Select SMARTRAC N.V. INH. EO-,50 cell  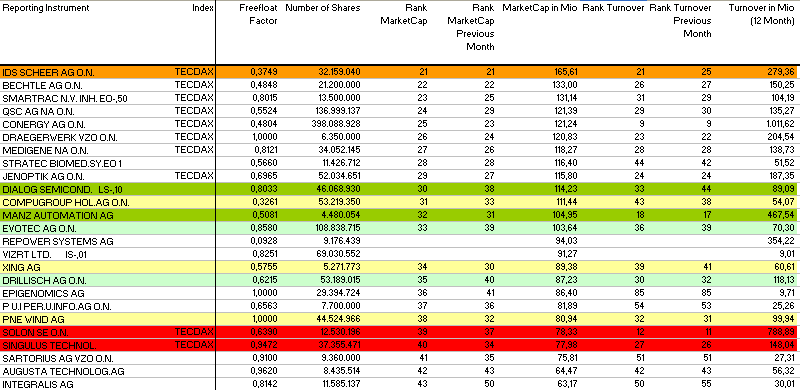[65, 99]
